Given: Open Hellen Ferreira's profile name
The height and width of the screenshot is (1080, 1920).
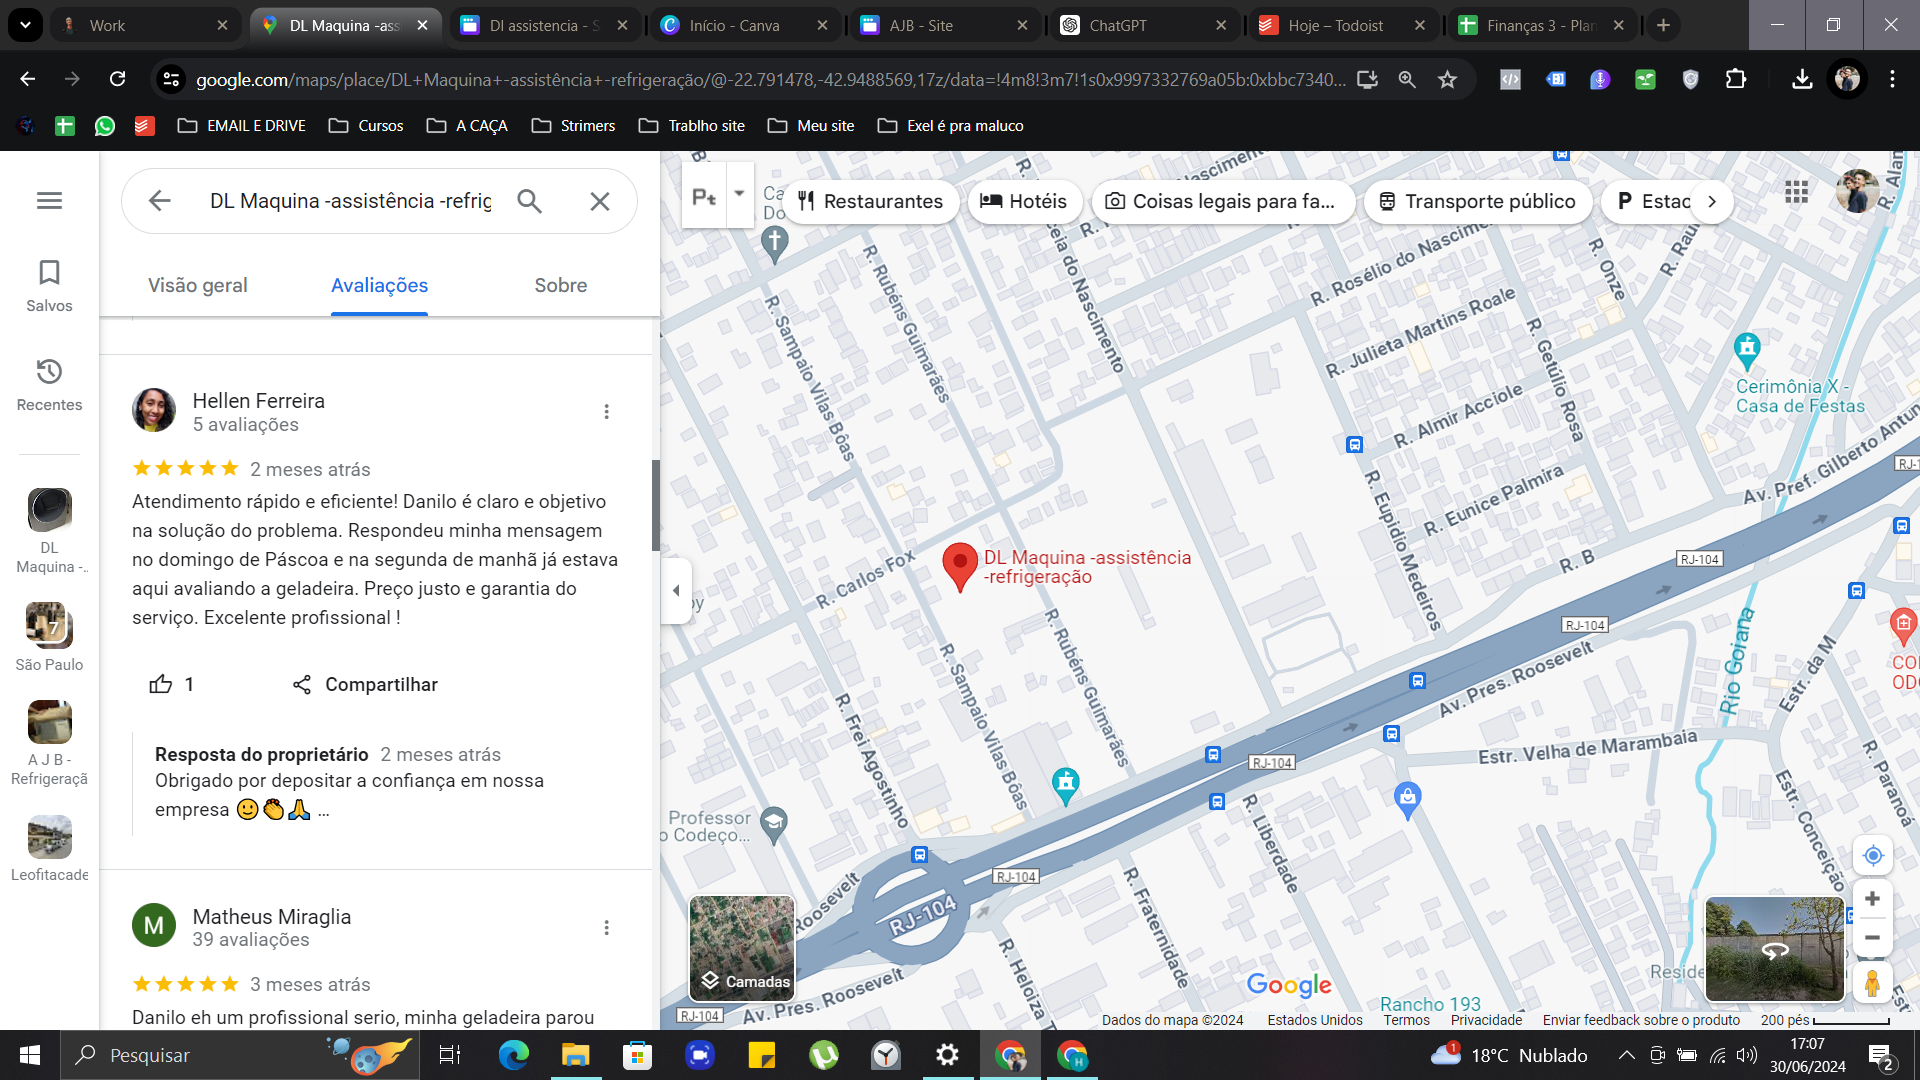Looking at the screenshot, I should (258, 401).
